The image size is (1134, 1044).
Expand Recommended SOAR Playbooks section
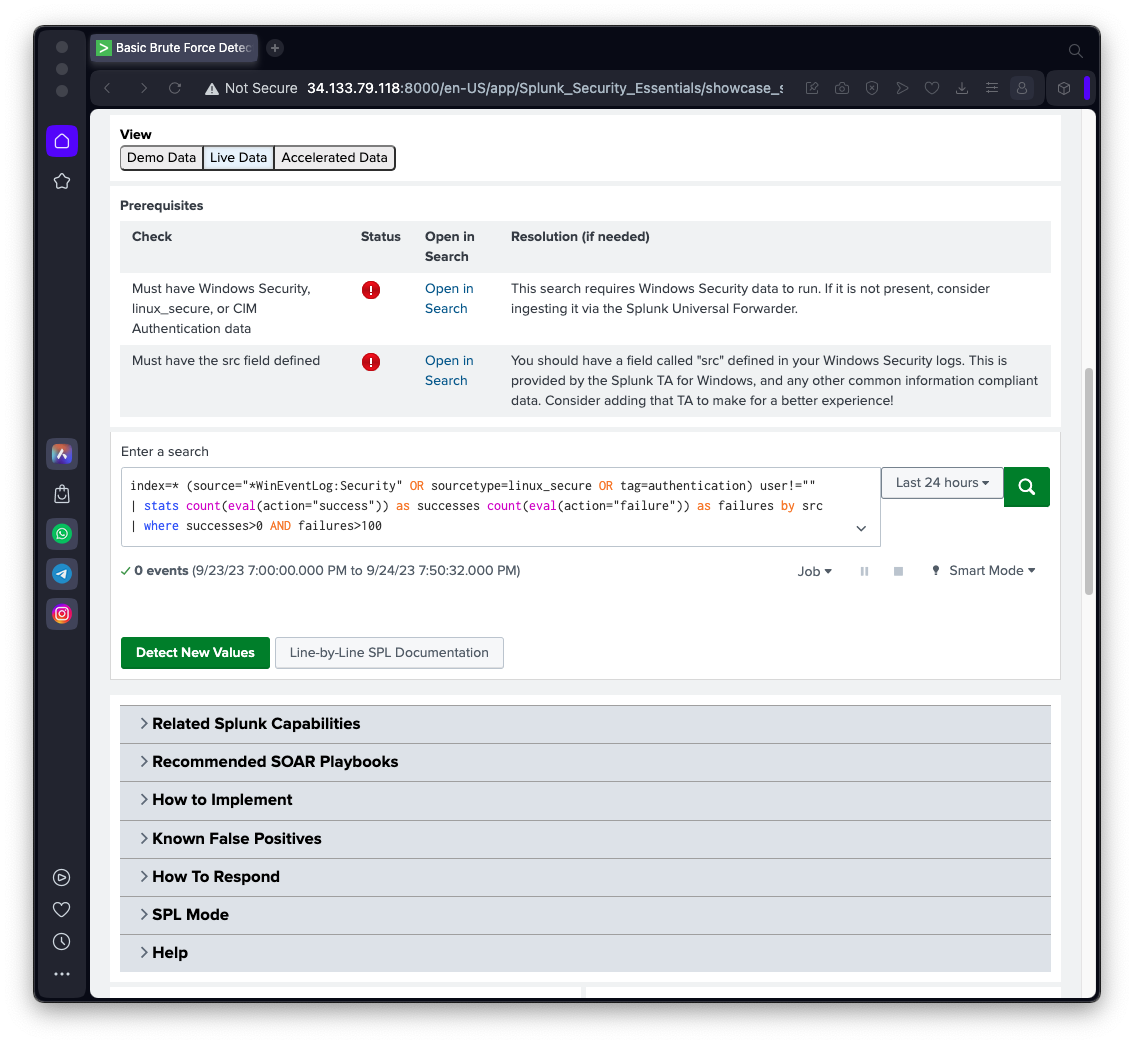pyautogui.click(x=585, y=762)
